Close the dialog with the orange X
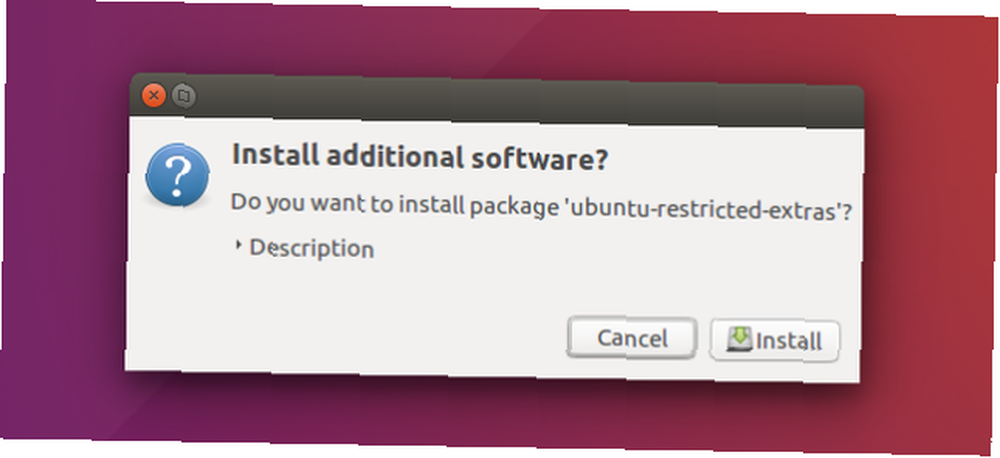 (x=154, y=96)
